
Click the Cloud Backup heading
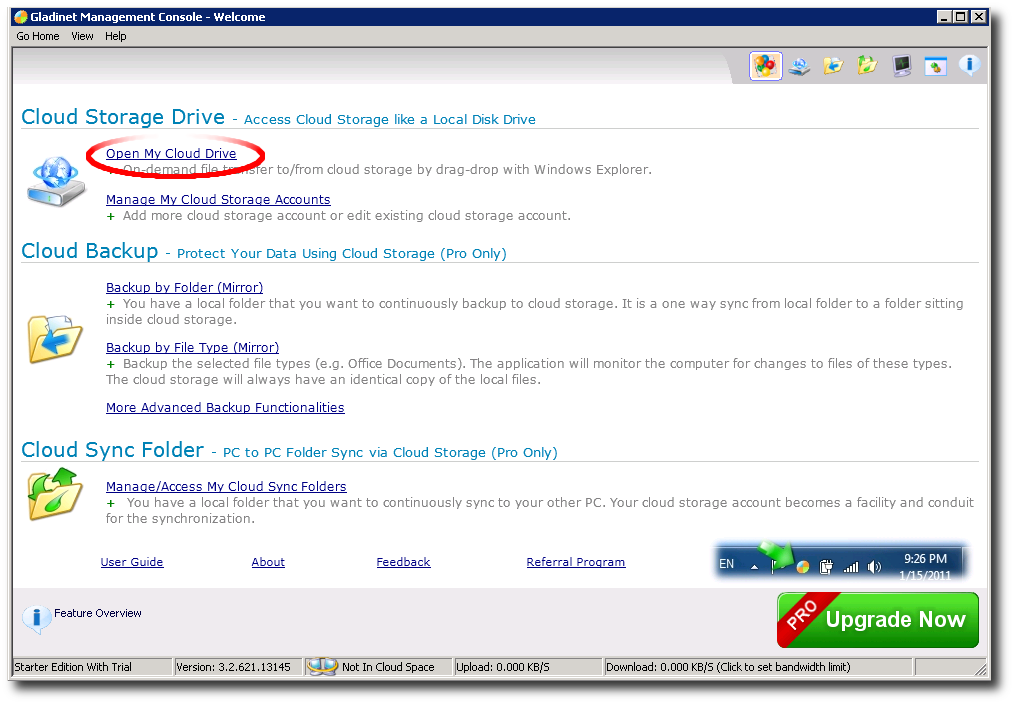tap(90, 251)
